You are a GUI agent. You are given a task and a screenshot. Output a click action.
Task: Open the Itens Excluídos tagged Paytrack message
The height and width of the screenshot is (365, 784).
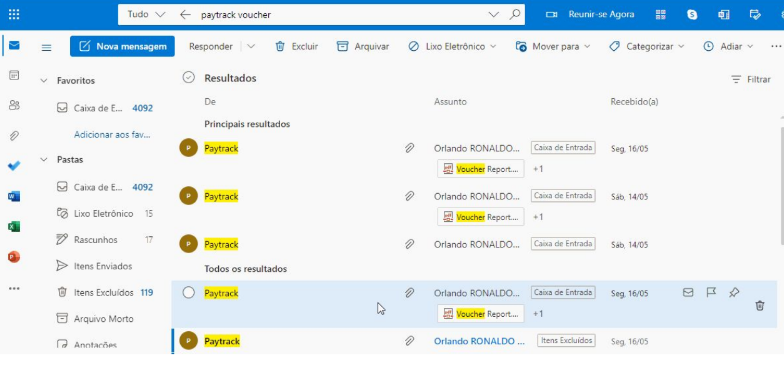(475, 342)
